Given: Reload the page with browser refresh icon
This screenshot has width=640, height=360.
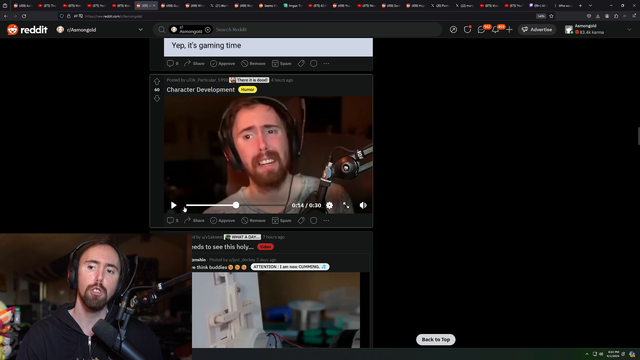Looking at the screenshot, I should click(24, 16).
